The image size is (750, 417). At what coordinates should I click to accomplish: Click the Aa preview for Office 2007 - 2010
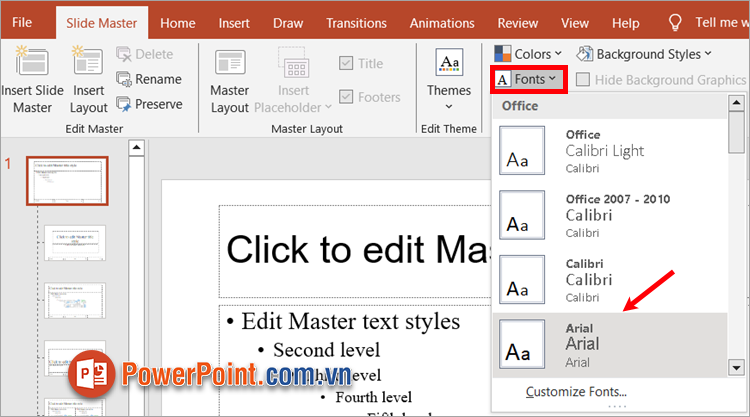(522, 215)
